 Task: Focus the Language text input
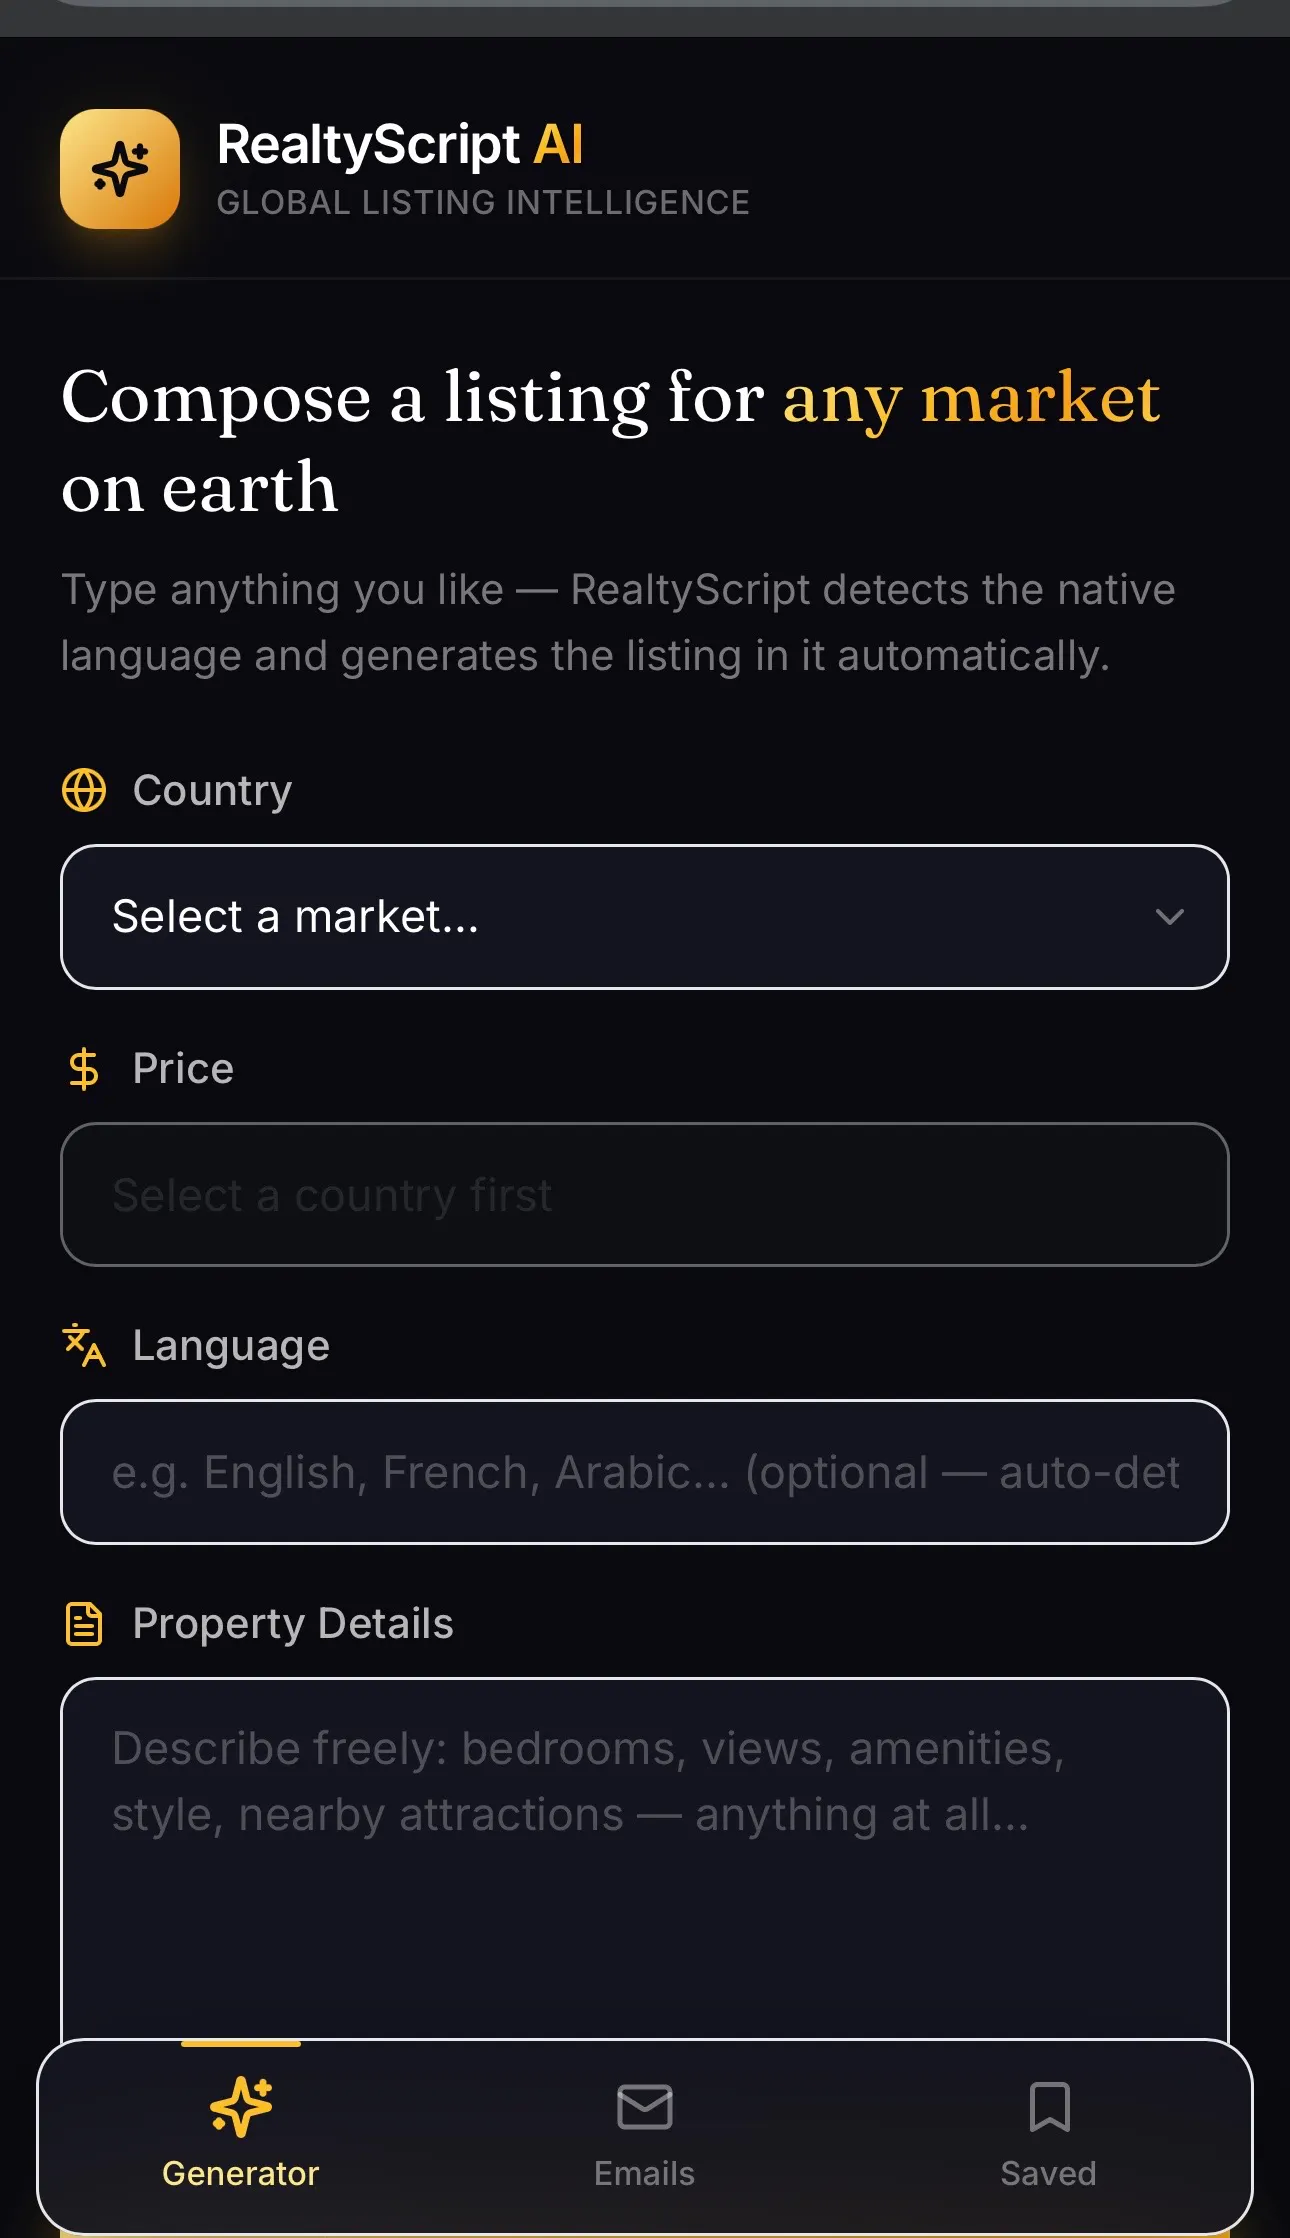tap(645, 1472)
